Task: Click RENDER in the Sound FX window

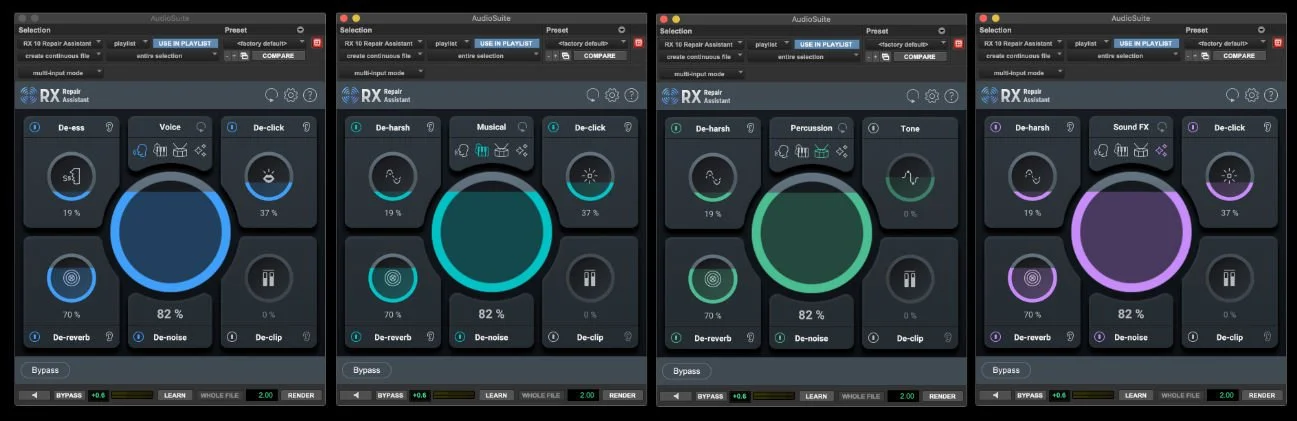Action: pos(1262,395)
